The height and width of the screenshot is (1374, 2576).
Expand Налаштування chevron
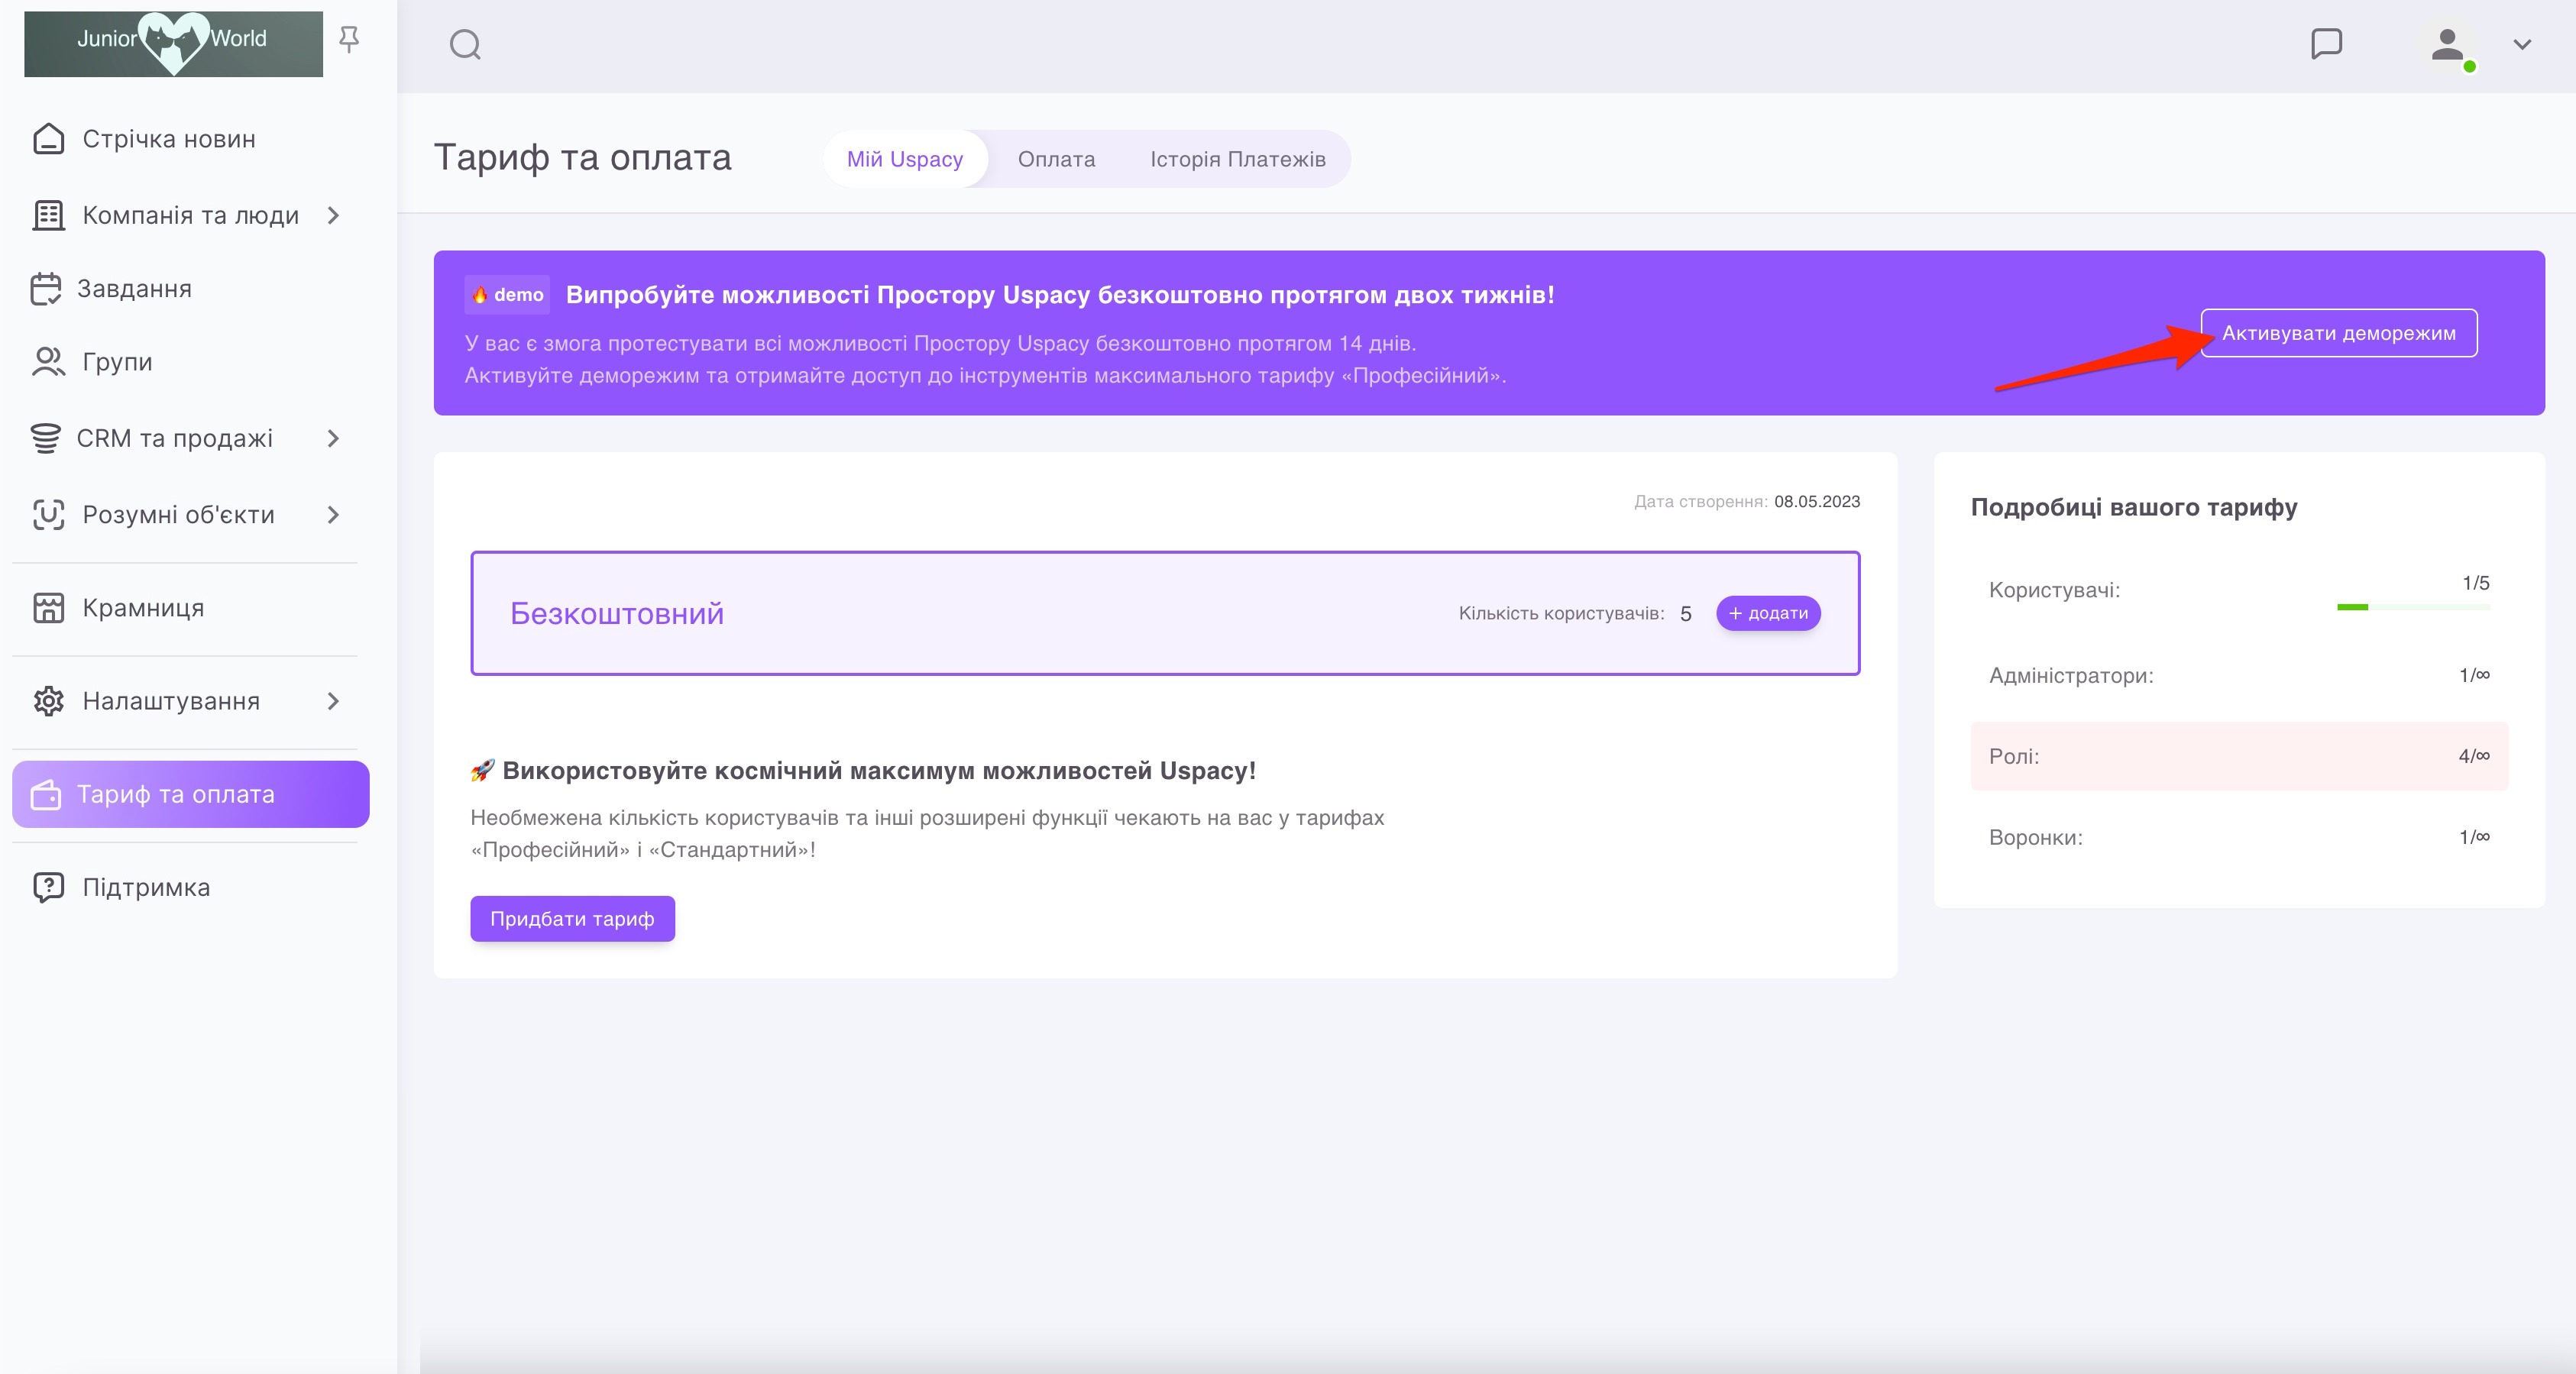click(334, 701)
